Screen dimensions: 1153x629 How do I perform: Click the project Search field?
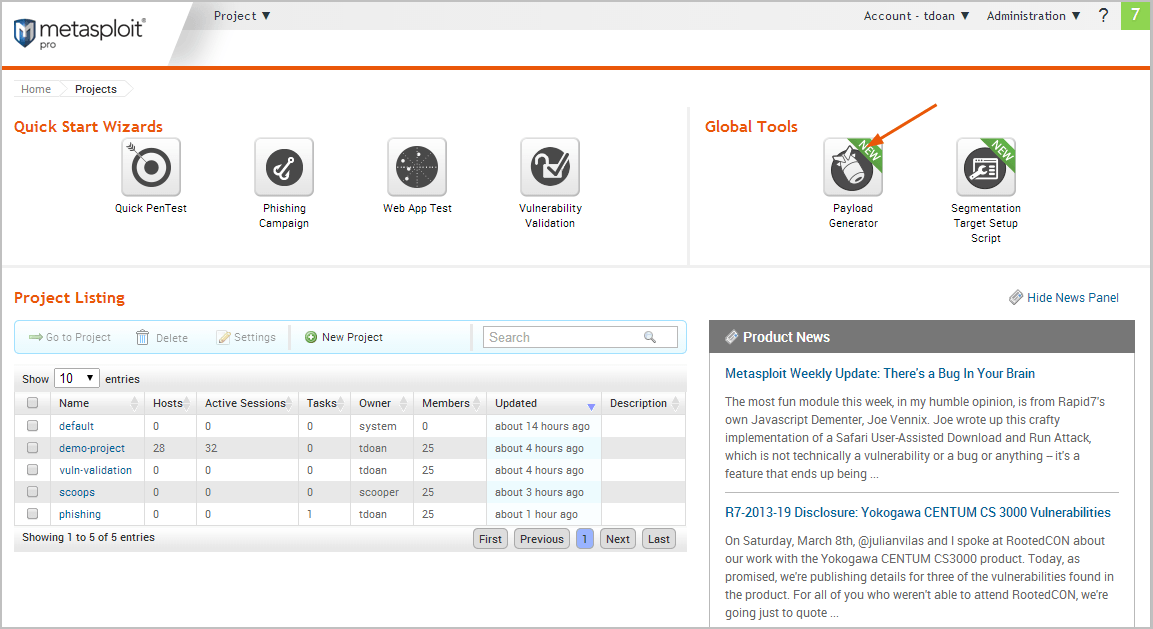coord(565,337)
